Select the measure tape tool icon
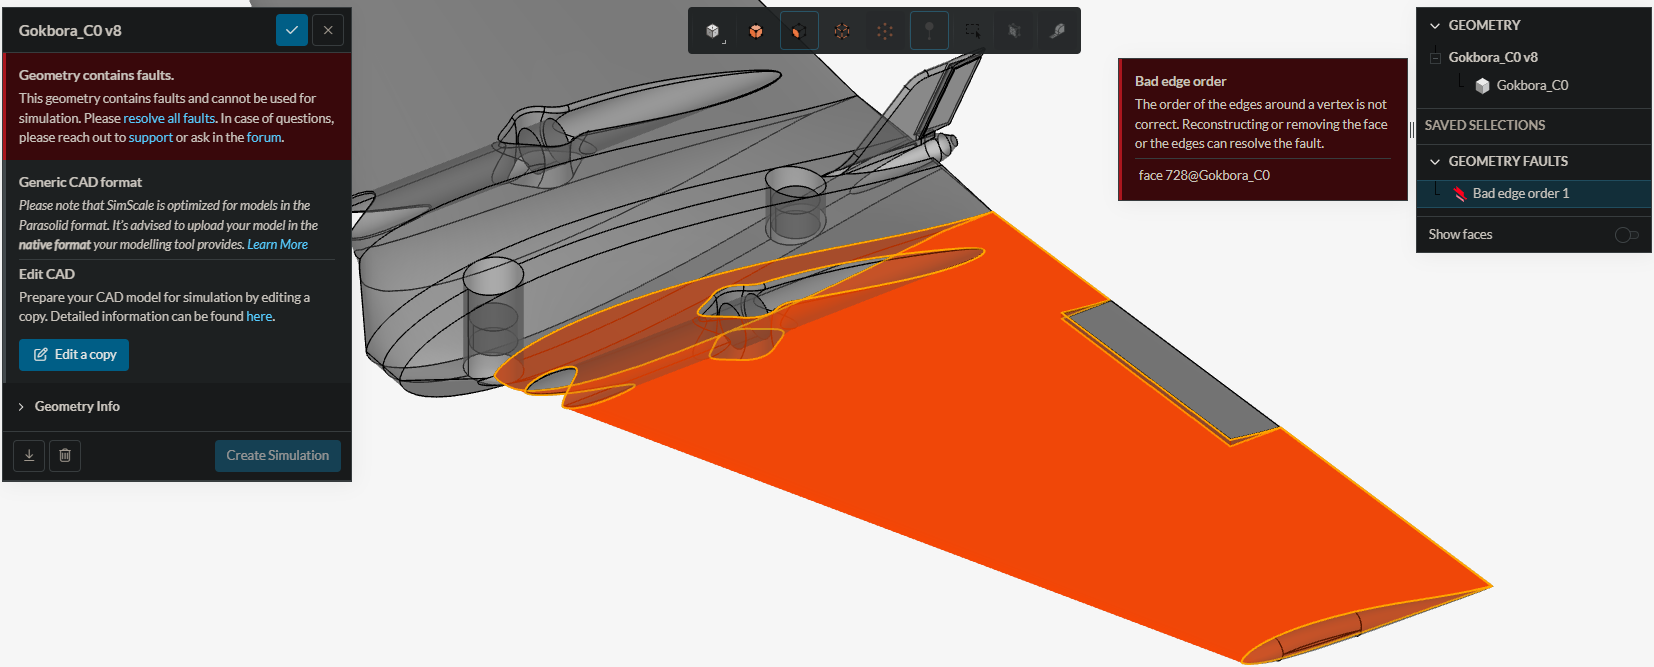This screenshot has height=667, width=1654. pyautogui.click(x=1057, y=31)
